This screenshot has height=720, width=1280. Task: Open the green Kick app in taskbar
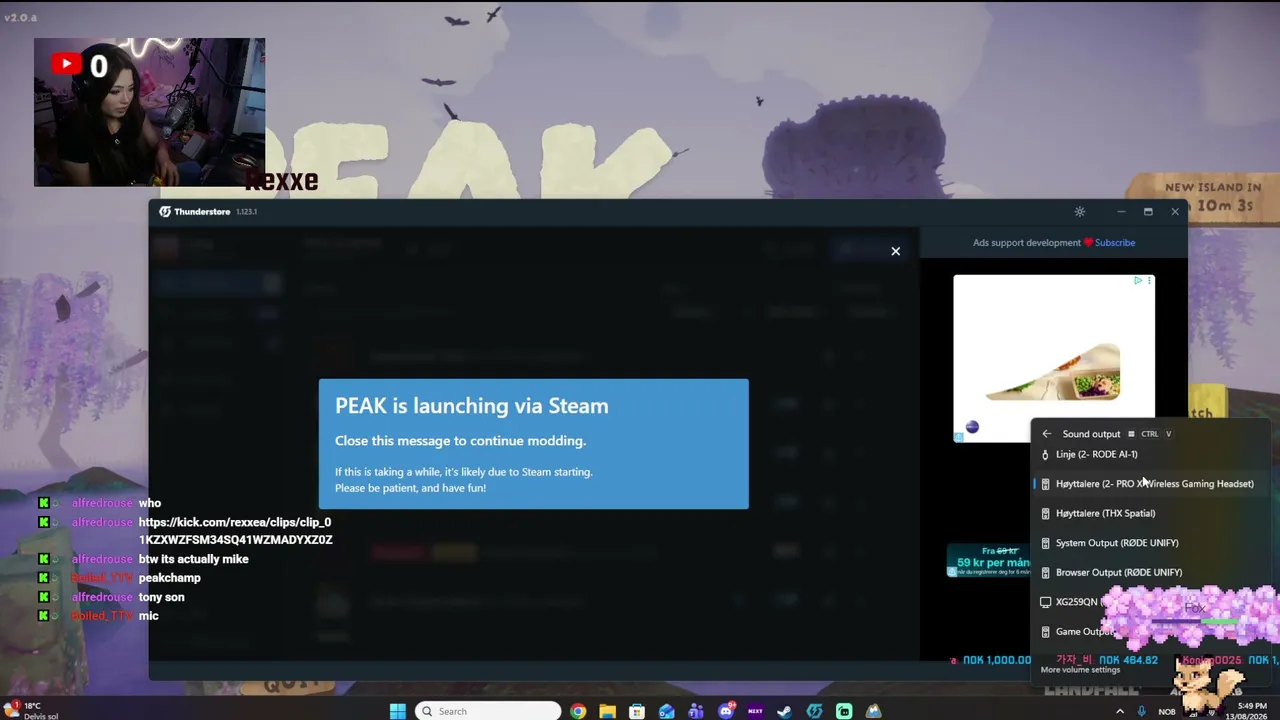[844, 711]
